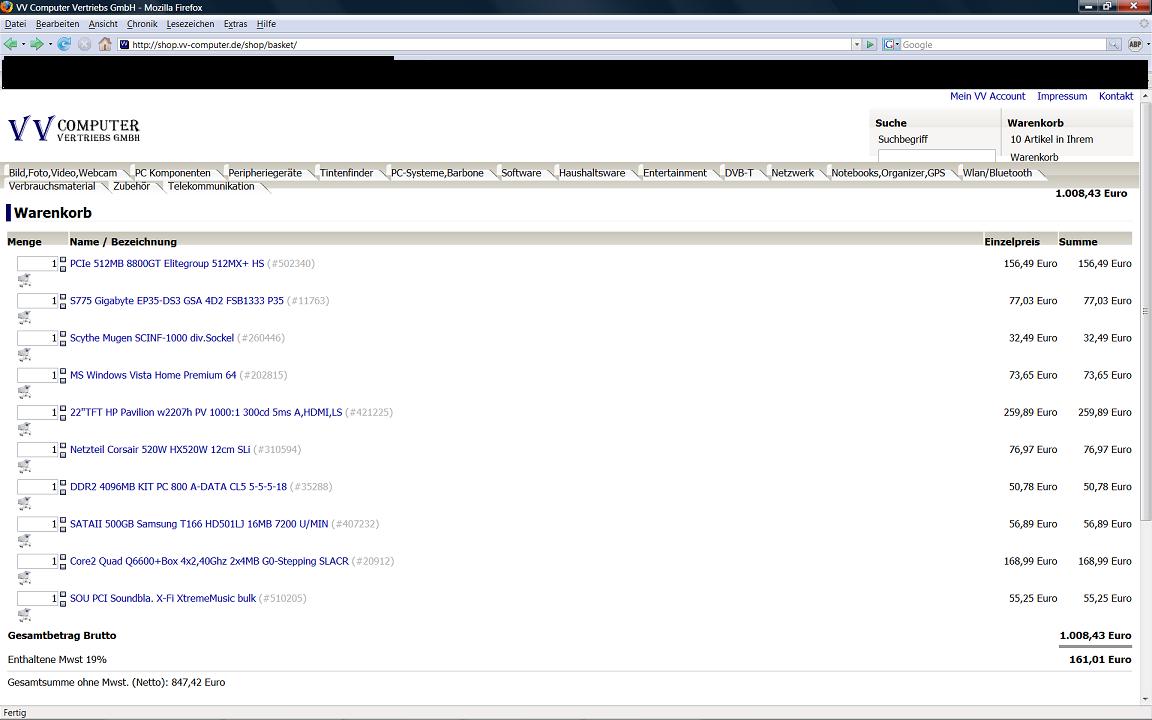
Task: Click the VV favicon in the address bar
Action: (x=124, y=44)
